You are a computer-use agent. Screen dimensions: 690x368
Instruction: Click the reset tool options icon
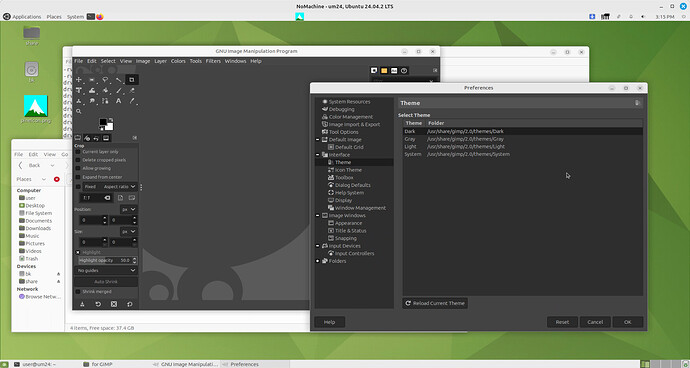130,304
